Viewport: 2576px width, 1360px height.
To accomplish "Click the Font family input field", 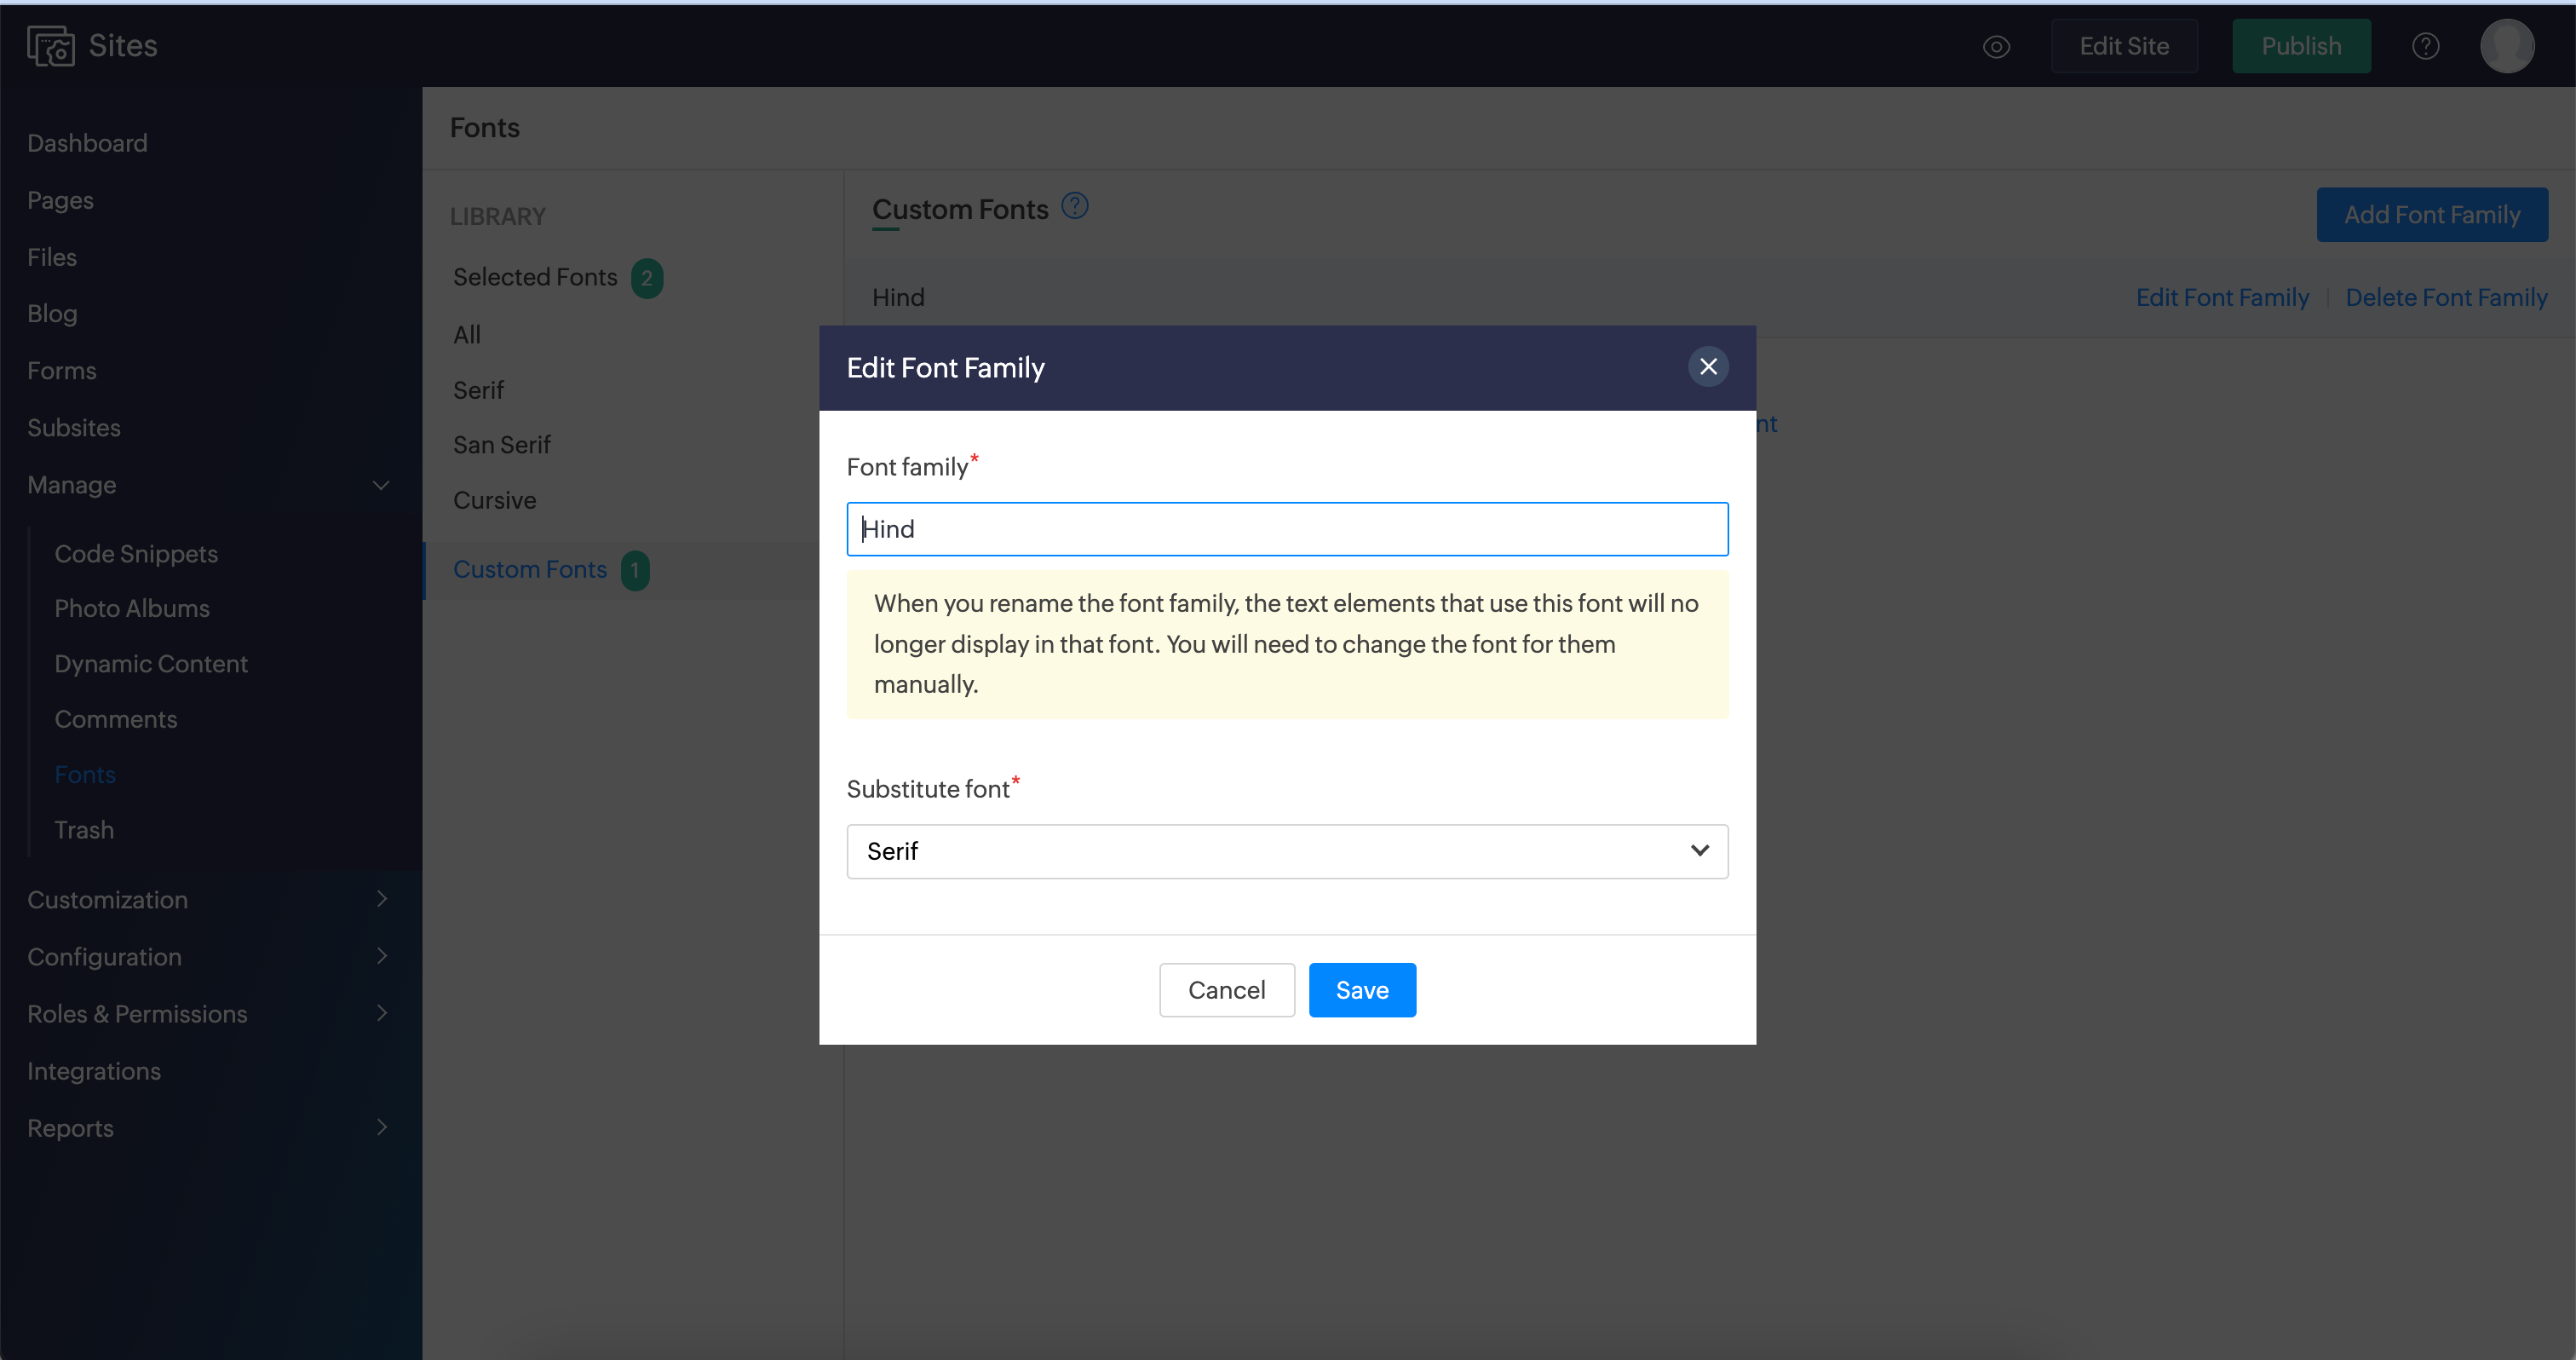I will point(1286,529).
